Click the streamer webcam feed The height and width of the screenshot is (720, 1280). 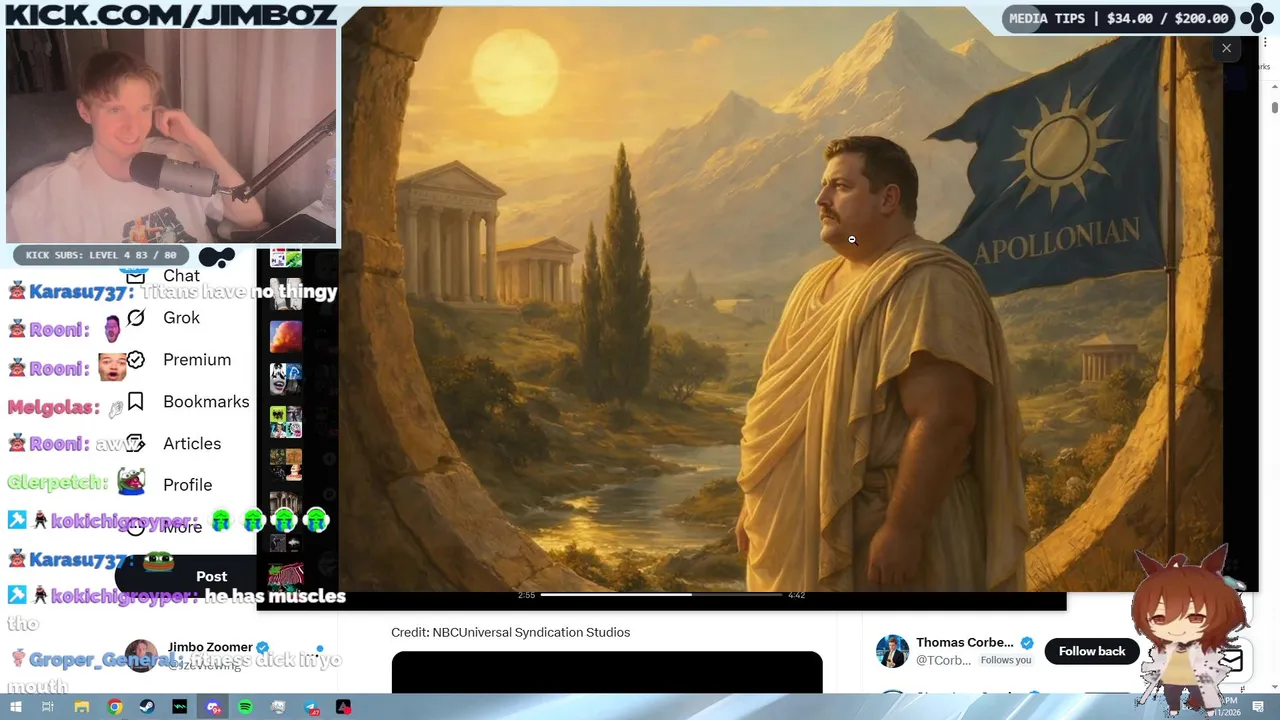[171, 135]
